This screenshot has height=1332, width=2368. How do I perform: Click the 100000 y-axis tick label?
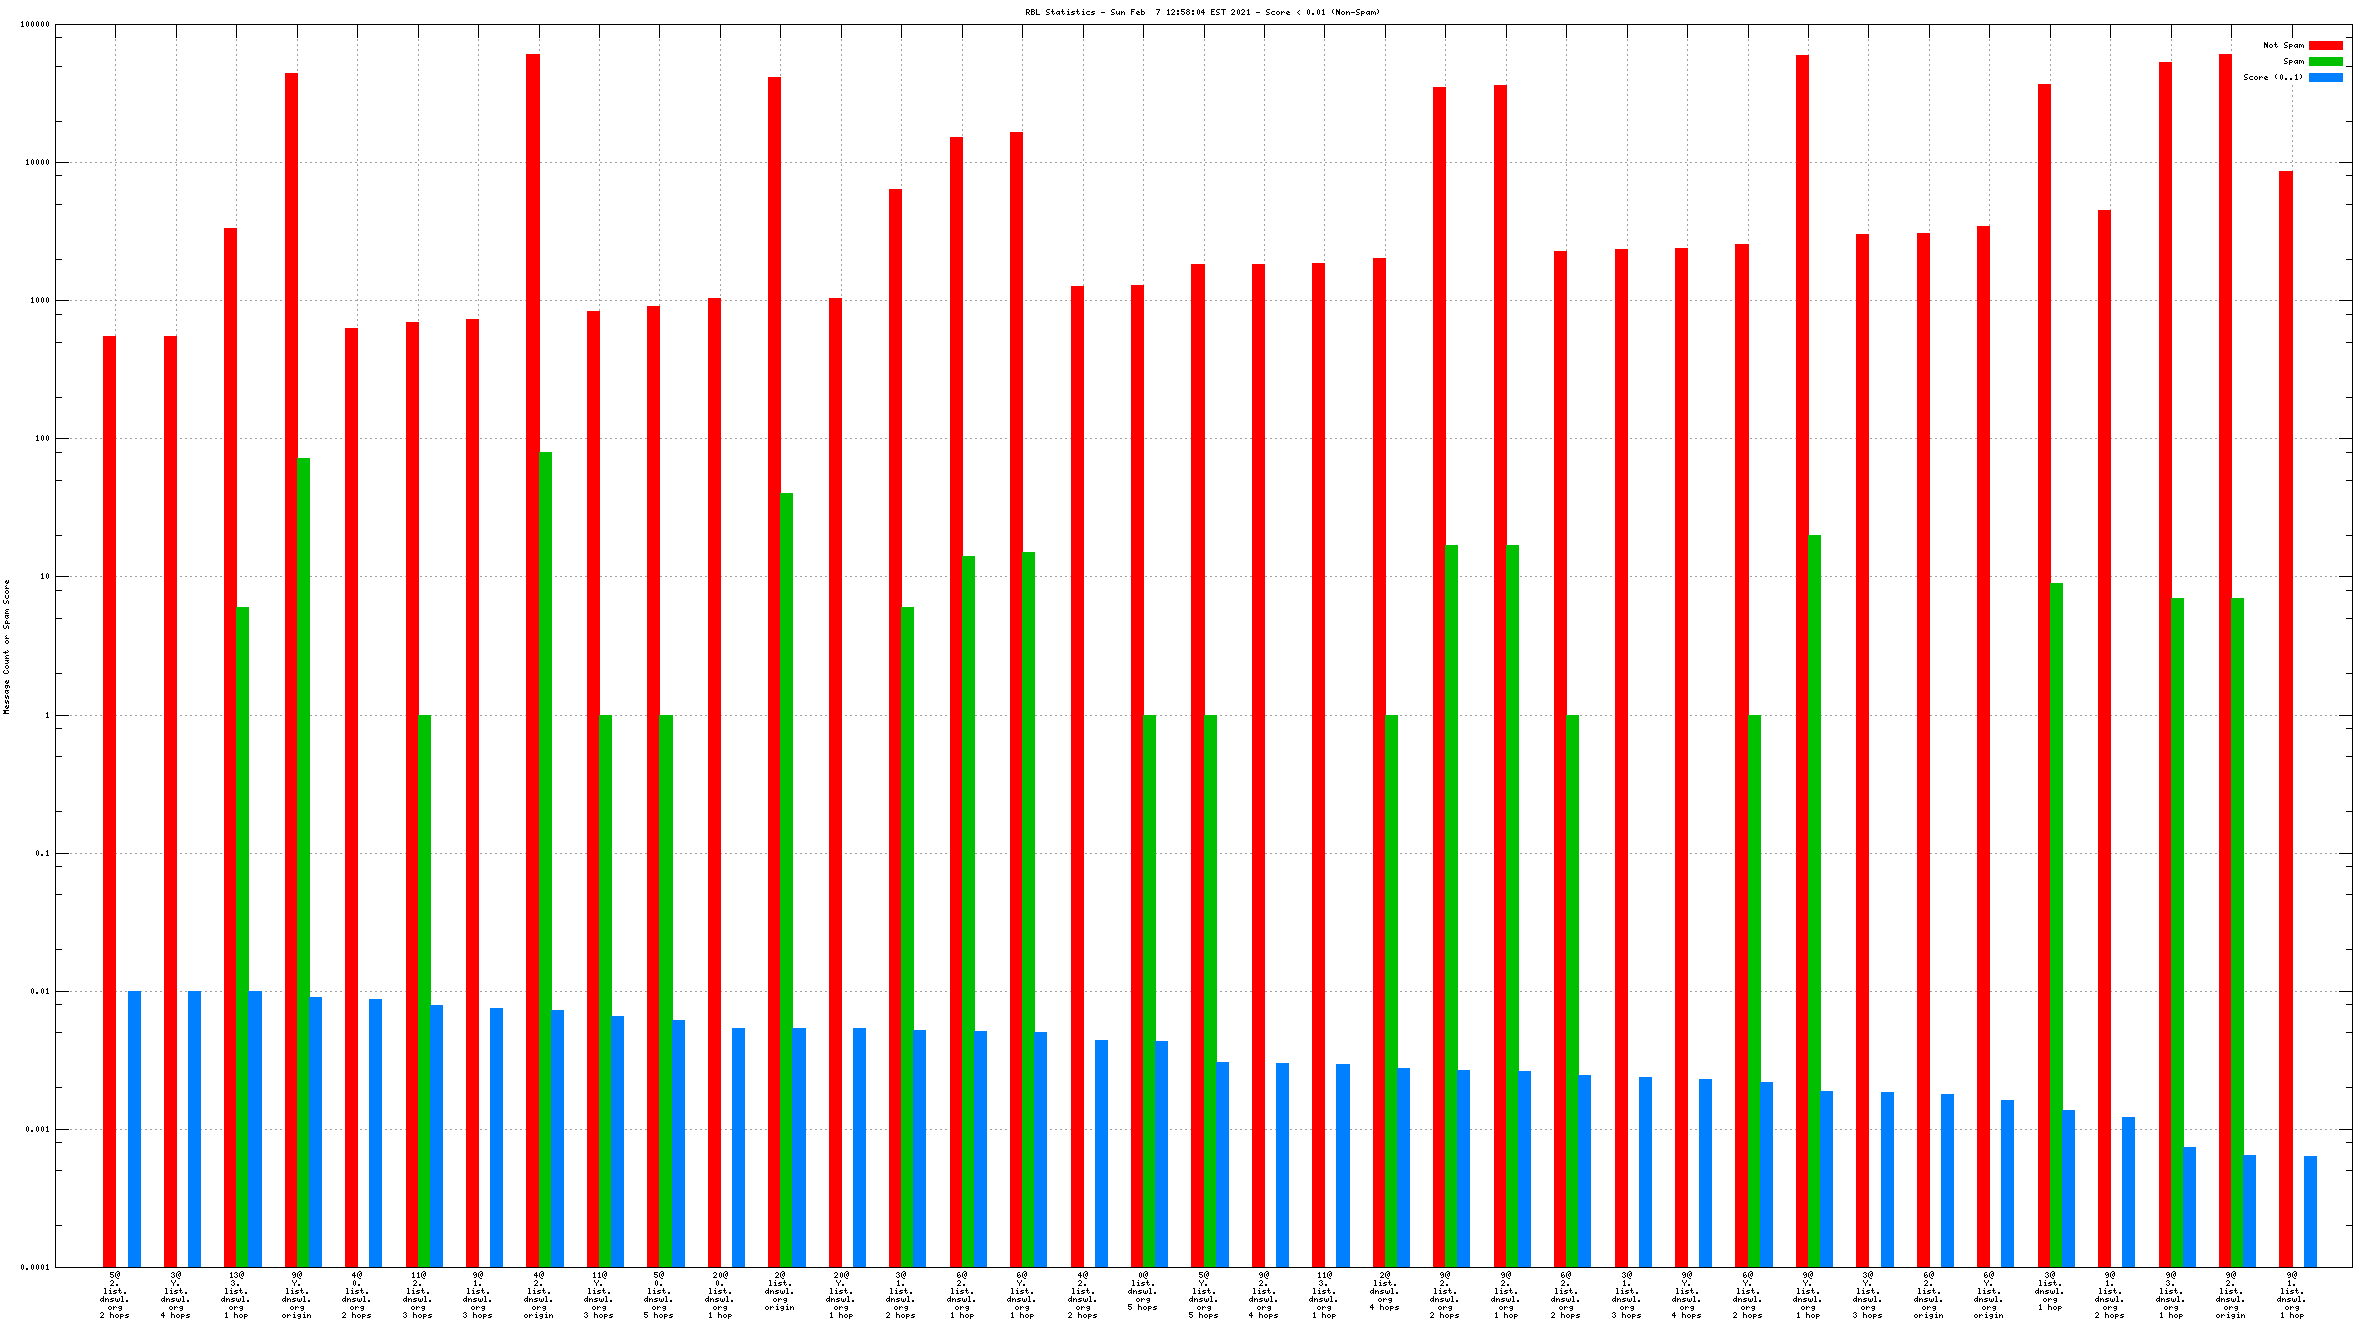point(34,24)
